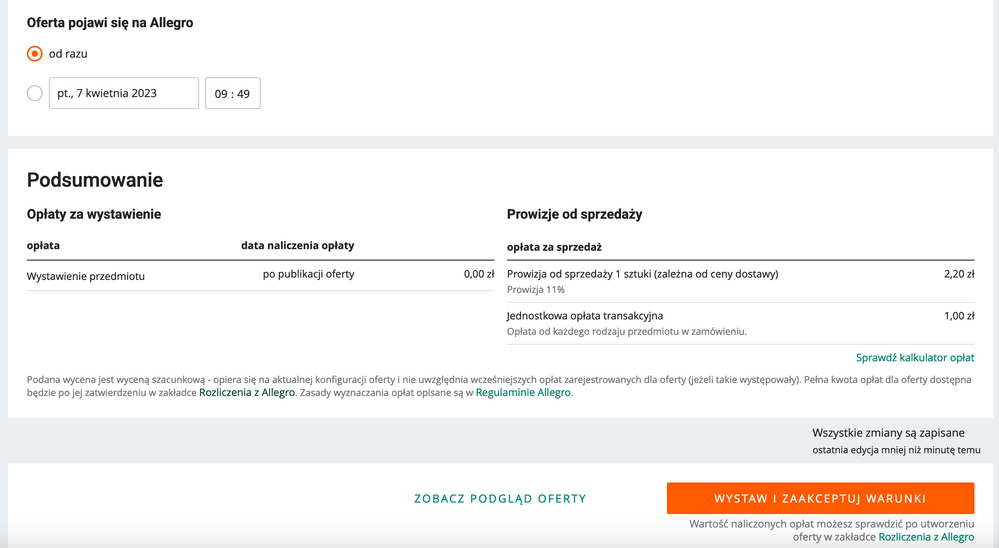
Task: Click the "Jednostkowa opłata transakcyjna" row
Action: tap(585, 316)
